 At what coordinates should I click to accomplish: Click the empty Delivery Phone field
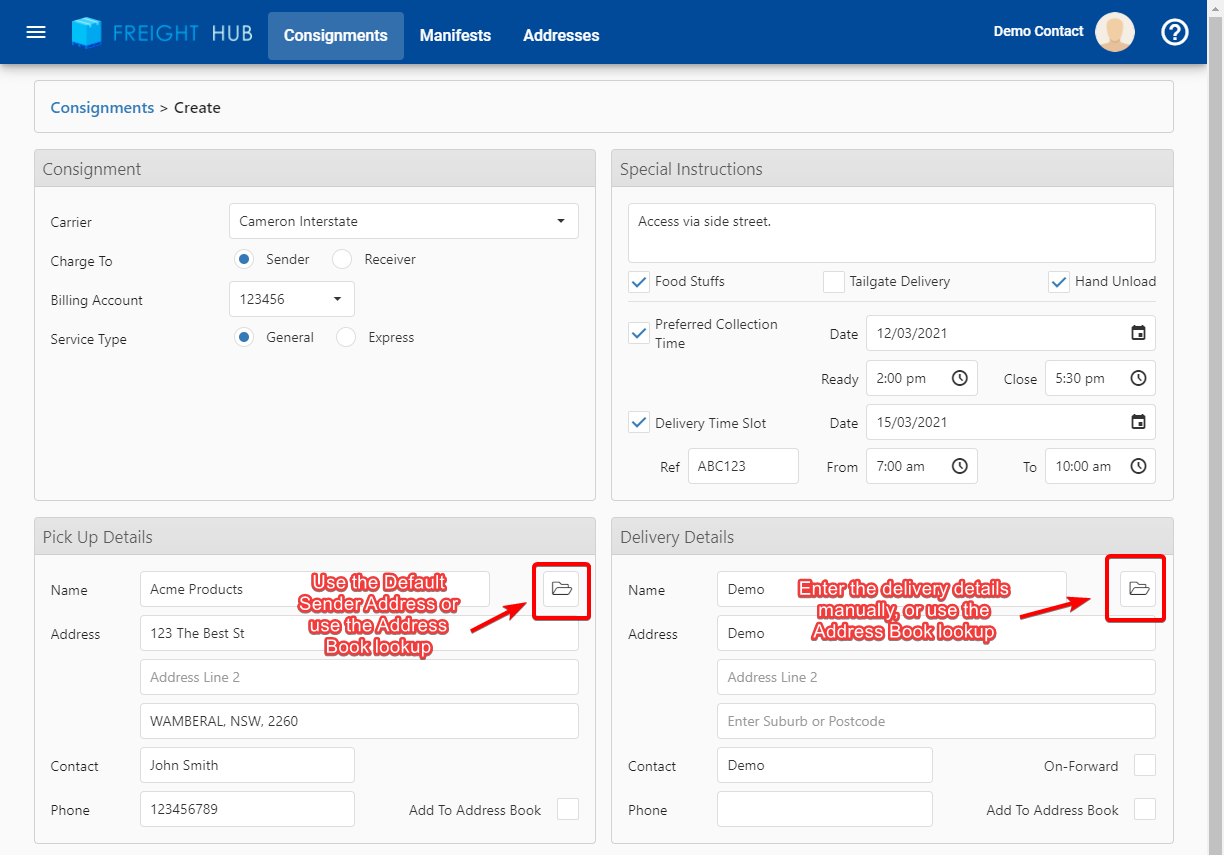(825, 809)
